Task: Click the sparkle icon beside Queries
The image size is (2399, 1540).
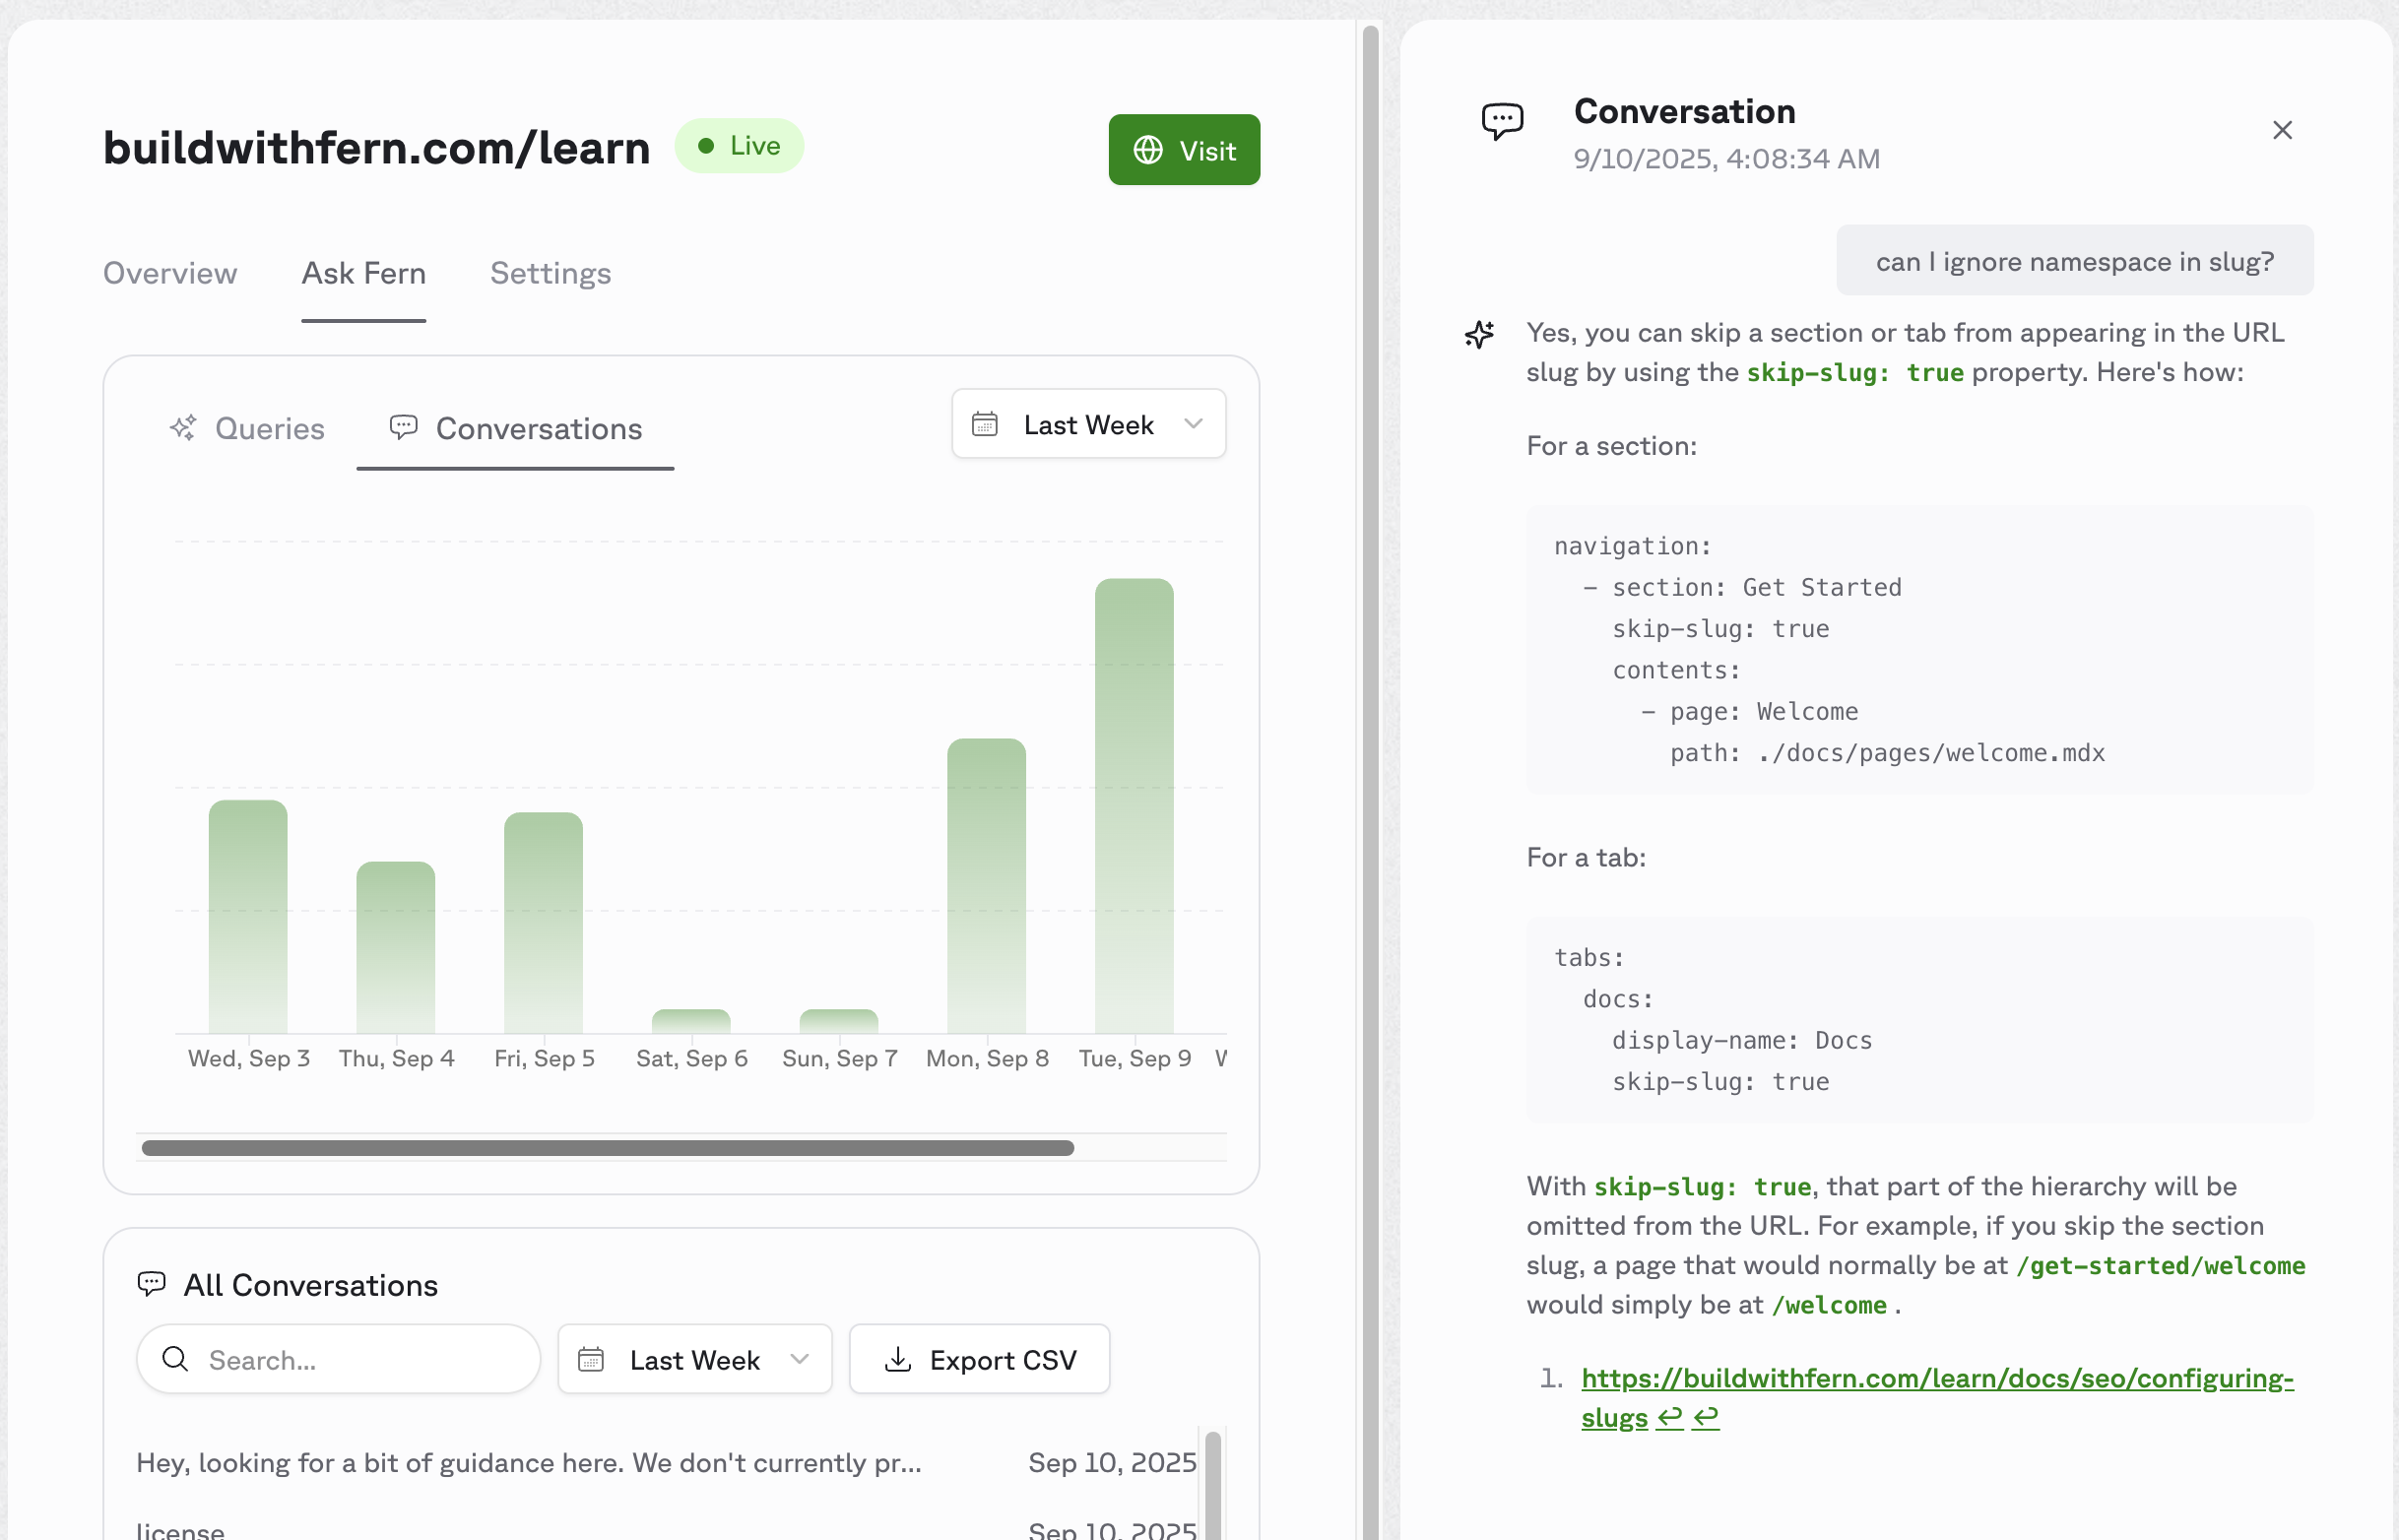Action: point(183,428)
